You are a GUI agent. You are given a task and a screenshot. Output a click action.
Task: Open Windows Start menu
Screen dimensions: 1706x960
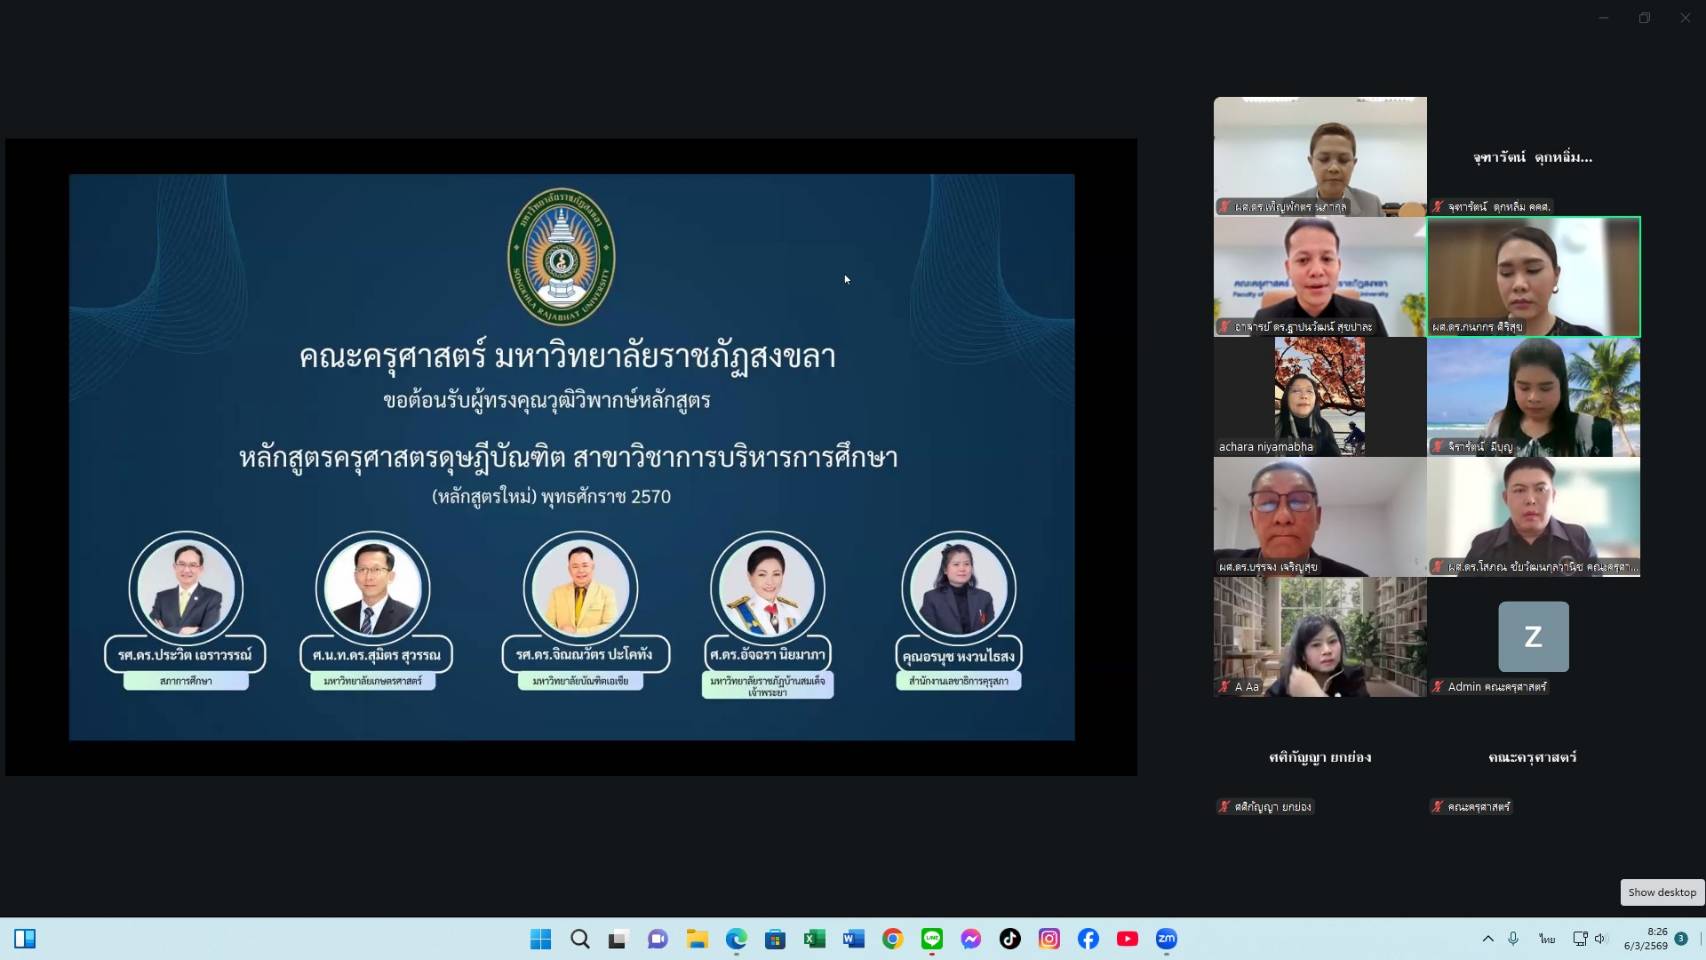point(541,939)
